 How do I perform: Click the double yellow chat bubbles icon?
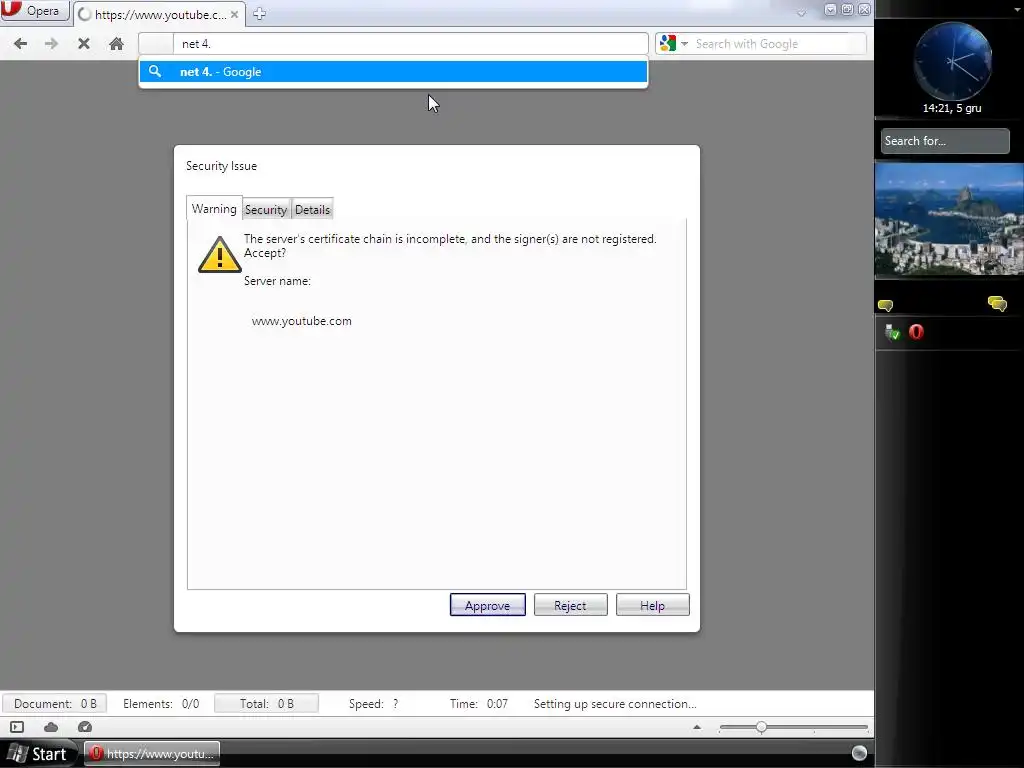pyautogui.click(x=997, y=304)
